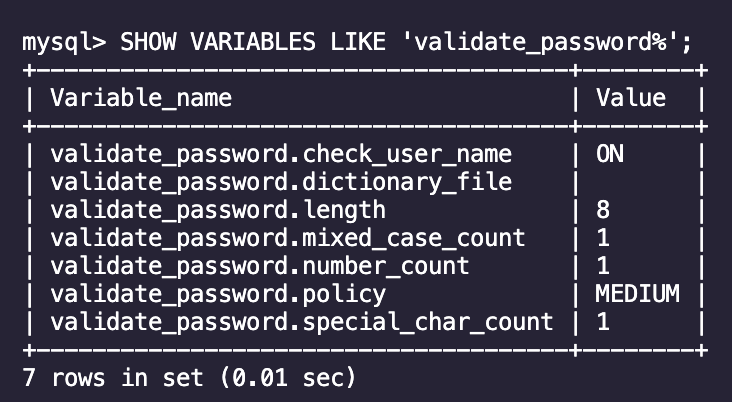
Task: Click the '7 rows in set' result line
Action: coord(189,378)
